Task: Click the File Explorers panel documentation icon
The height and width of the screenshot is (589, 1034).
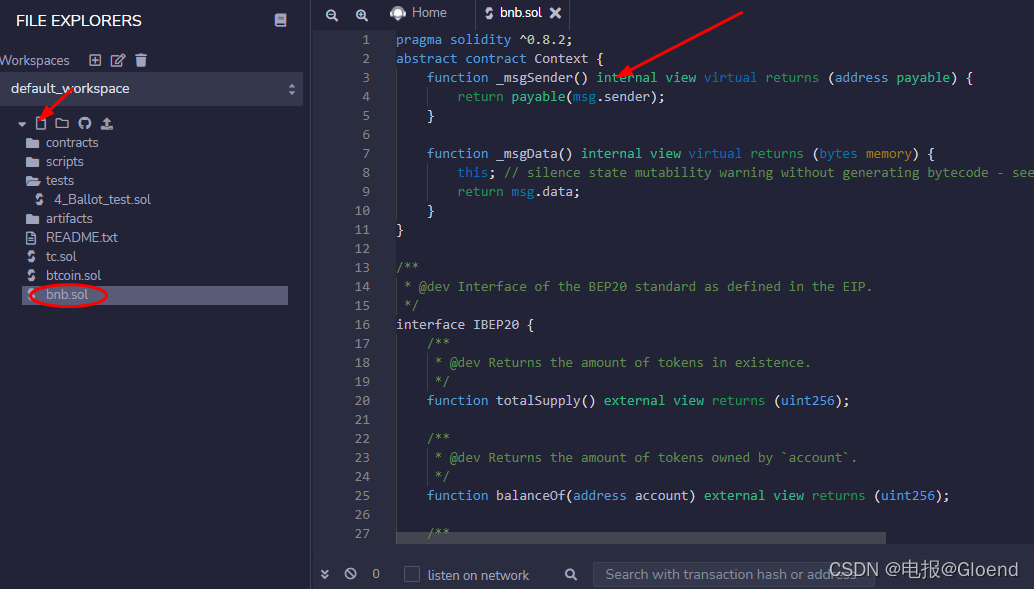Action: pos(280,20)
